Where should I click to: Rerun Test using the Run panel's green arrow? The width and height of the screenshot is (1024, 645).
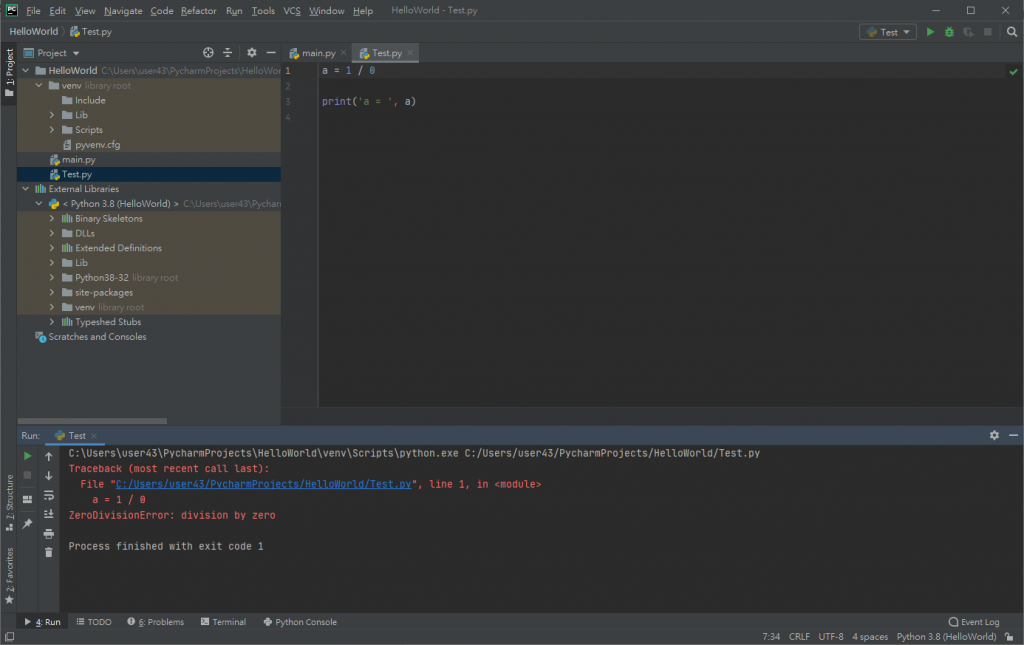click(x=28, y=456)
